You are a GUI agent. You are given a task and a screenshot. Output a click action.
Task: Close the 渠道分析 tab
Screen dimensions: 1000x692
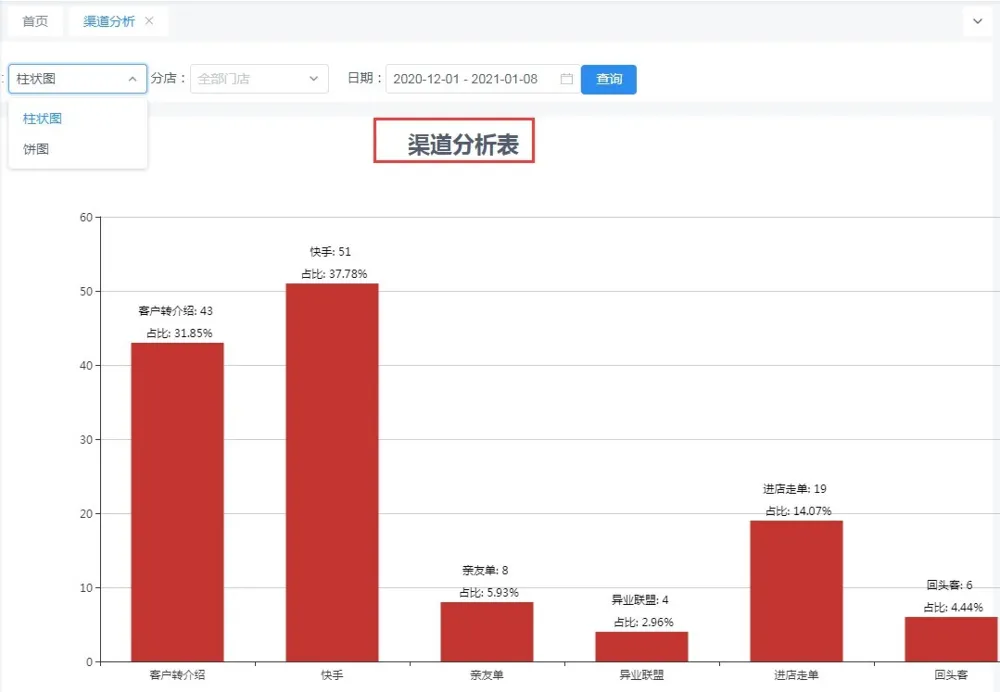[149, 21]
